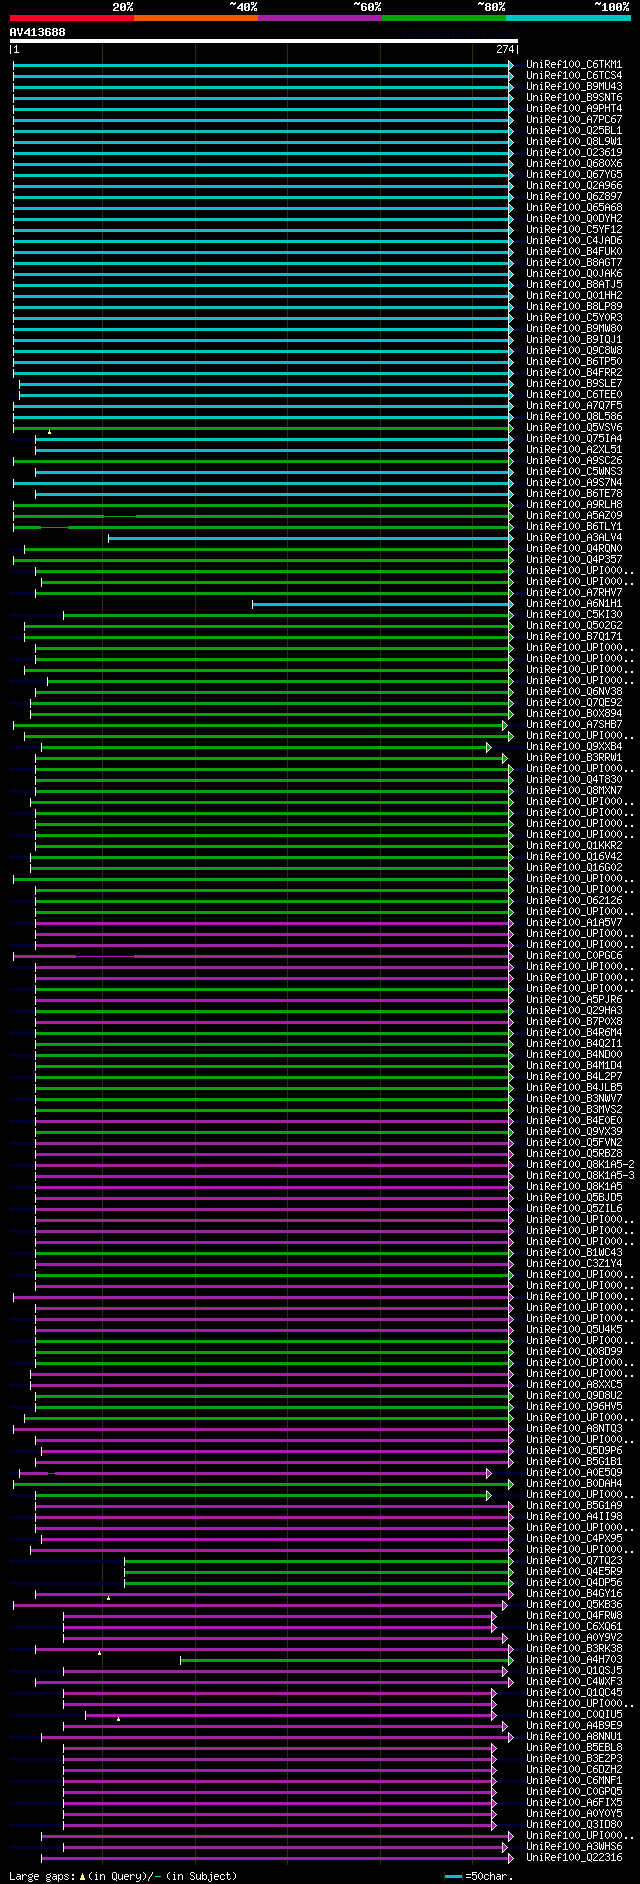Click label UniRef100_A1A5V7

tap(574, 923)
